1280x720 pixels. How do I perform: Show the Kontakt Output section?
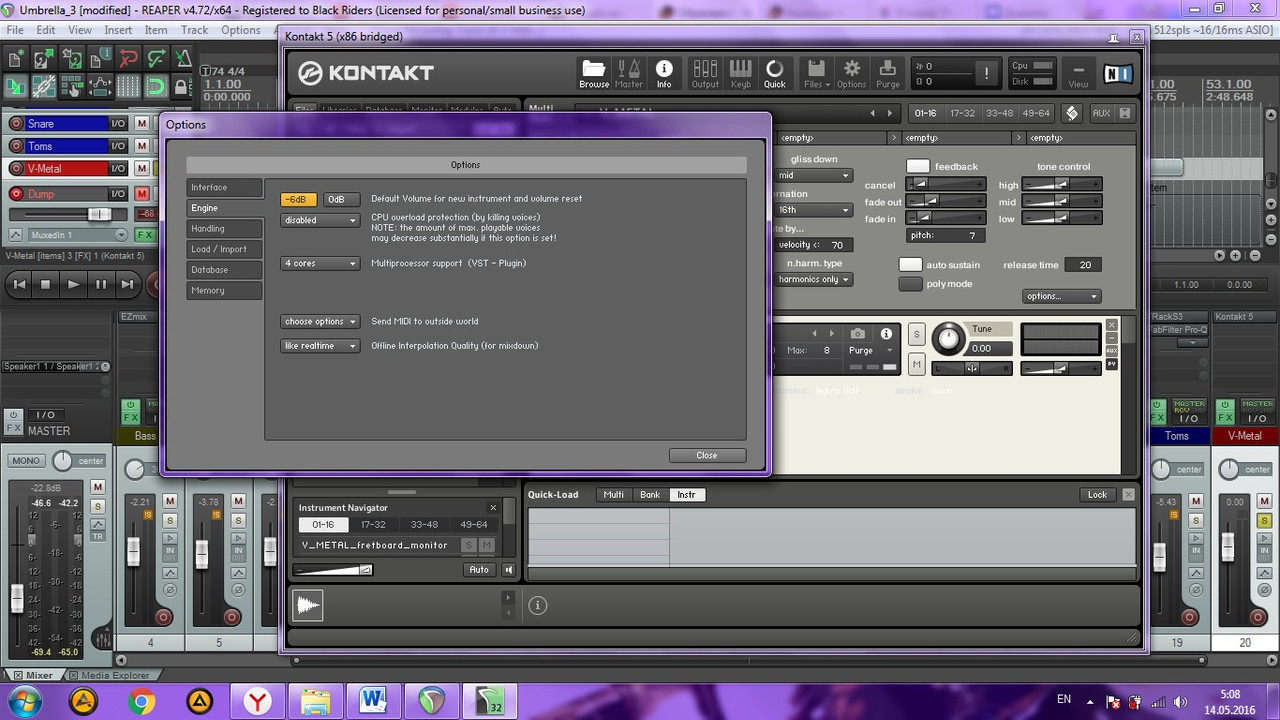(x=705, y=73)
